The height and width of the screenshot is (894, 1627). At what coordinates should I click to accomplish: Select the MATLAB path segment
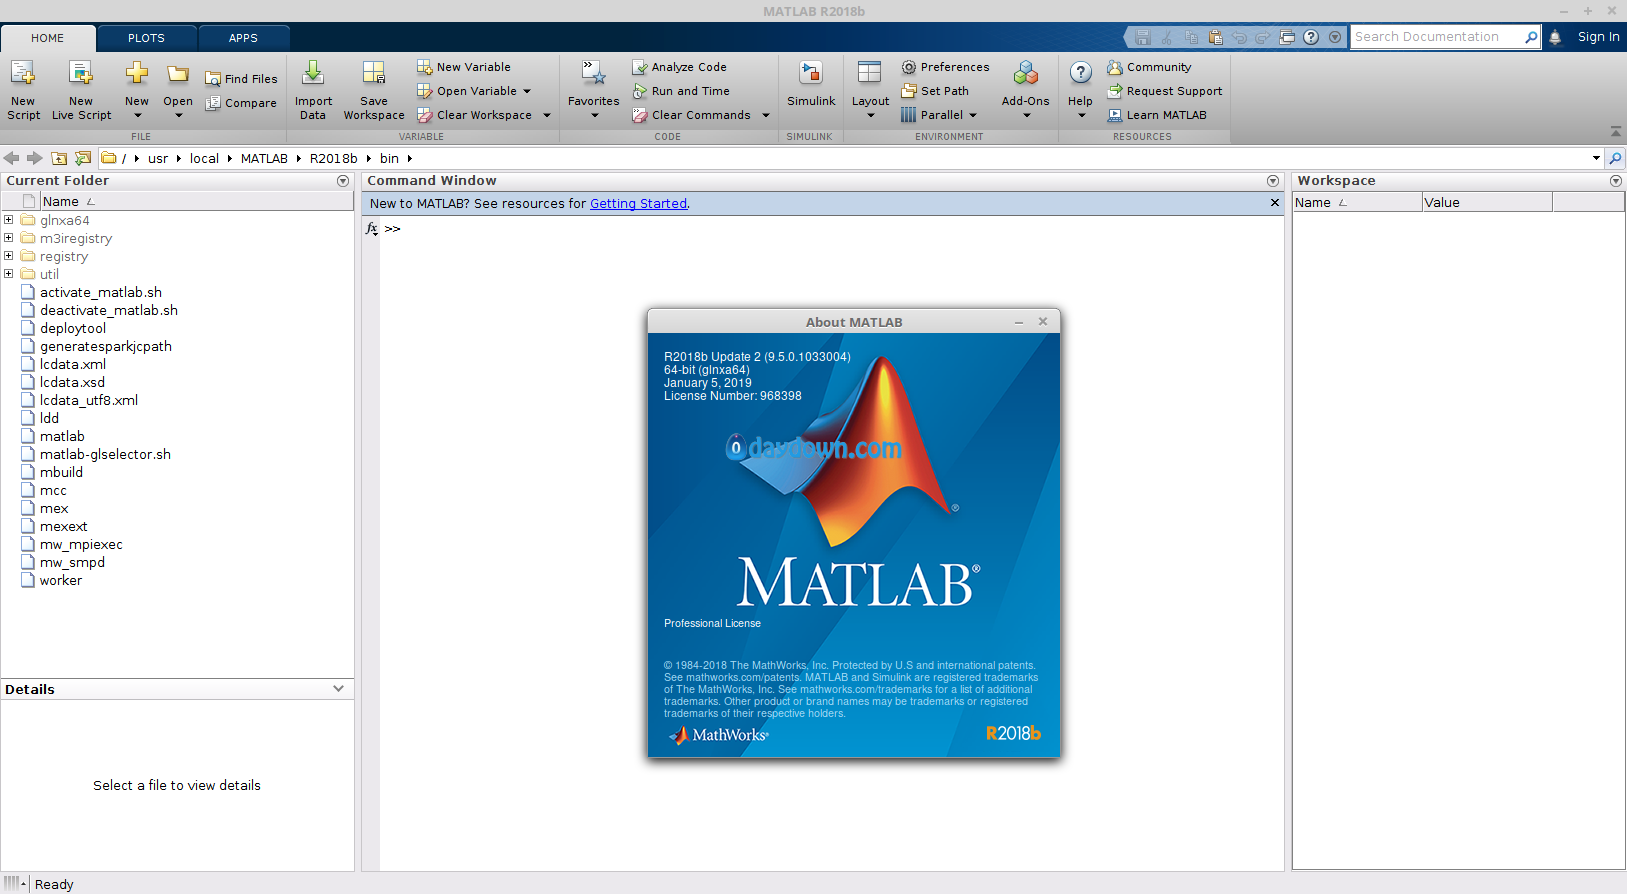click(264, 159)
